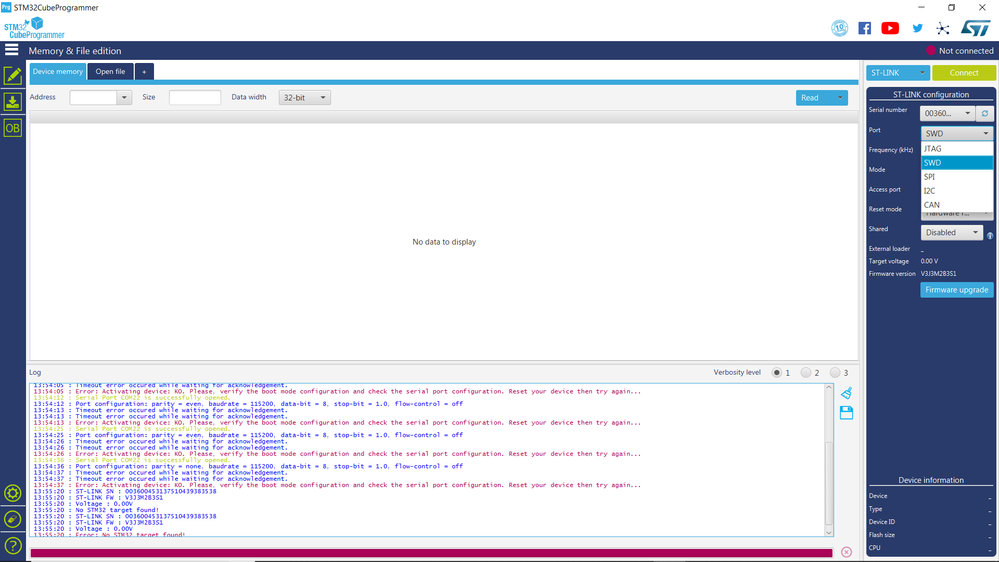Choose SPI from the Port list
The width and height of the screenshot is (999, 562).
tap(957, 177)
